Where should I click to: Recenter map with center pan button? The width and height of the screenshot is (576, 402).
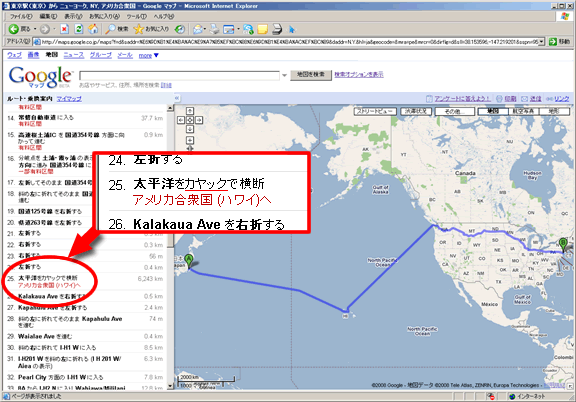pos(190,120)
